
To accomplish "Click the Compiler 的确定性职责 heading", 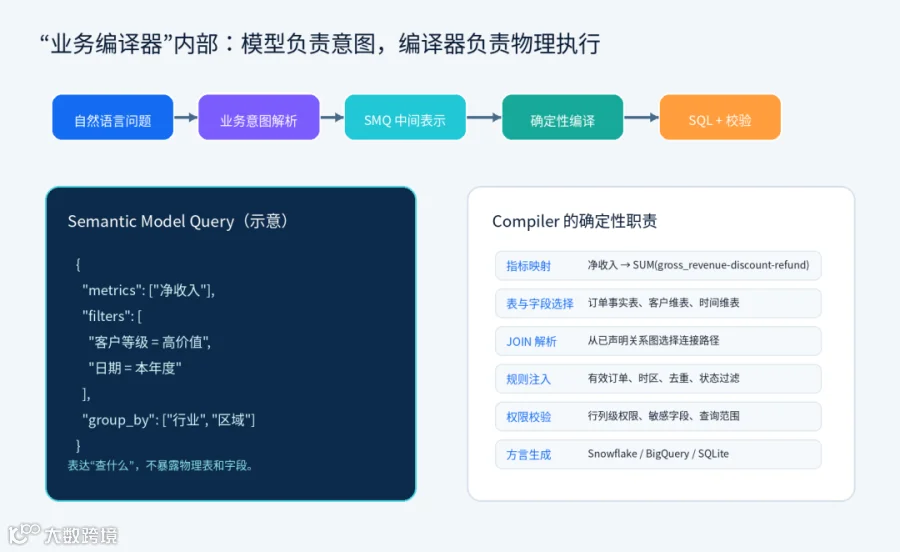I will click(x=575, y=221).
